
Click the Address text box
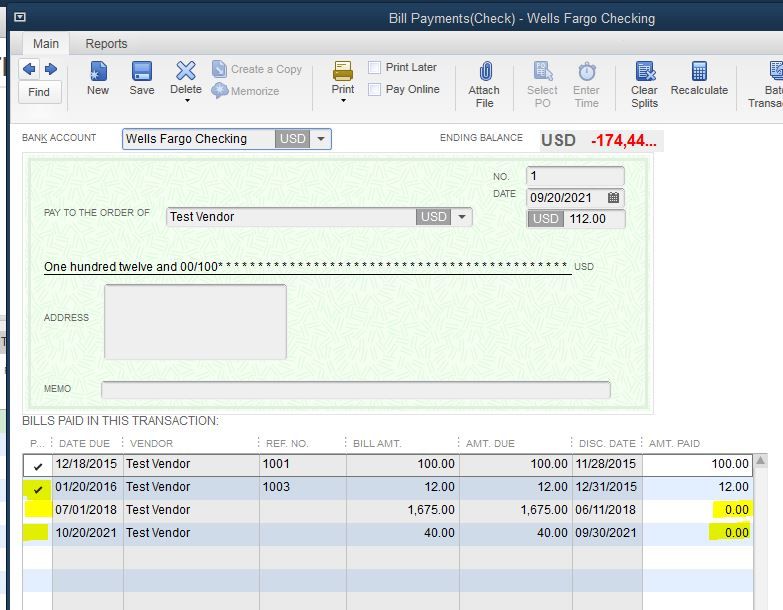(x=195, y=322)
